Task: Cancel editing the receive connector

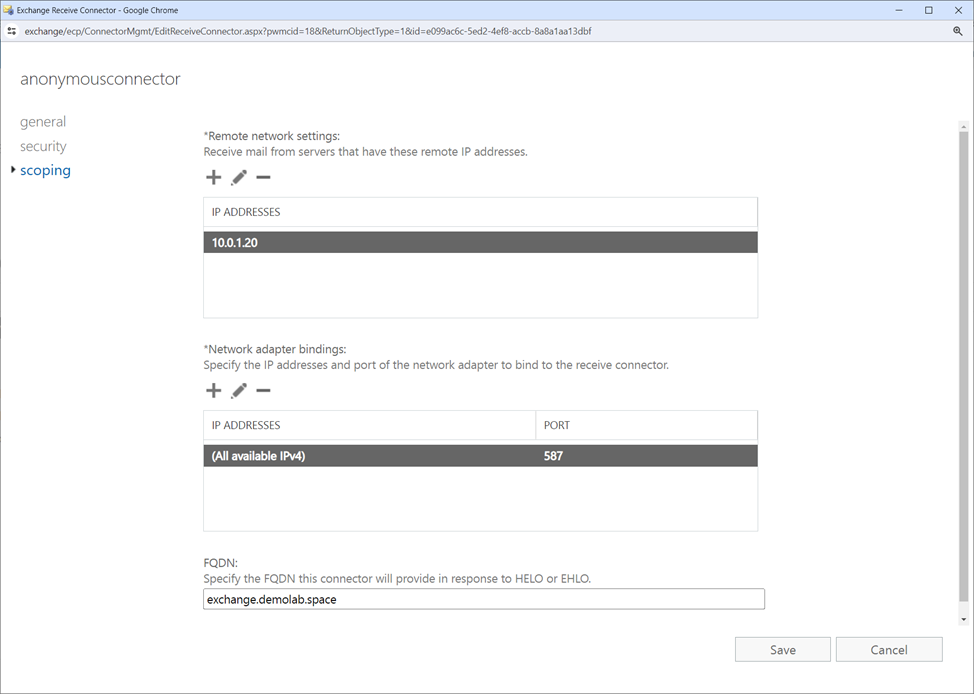Action: pos(888,649)
